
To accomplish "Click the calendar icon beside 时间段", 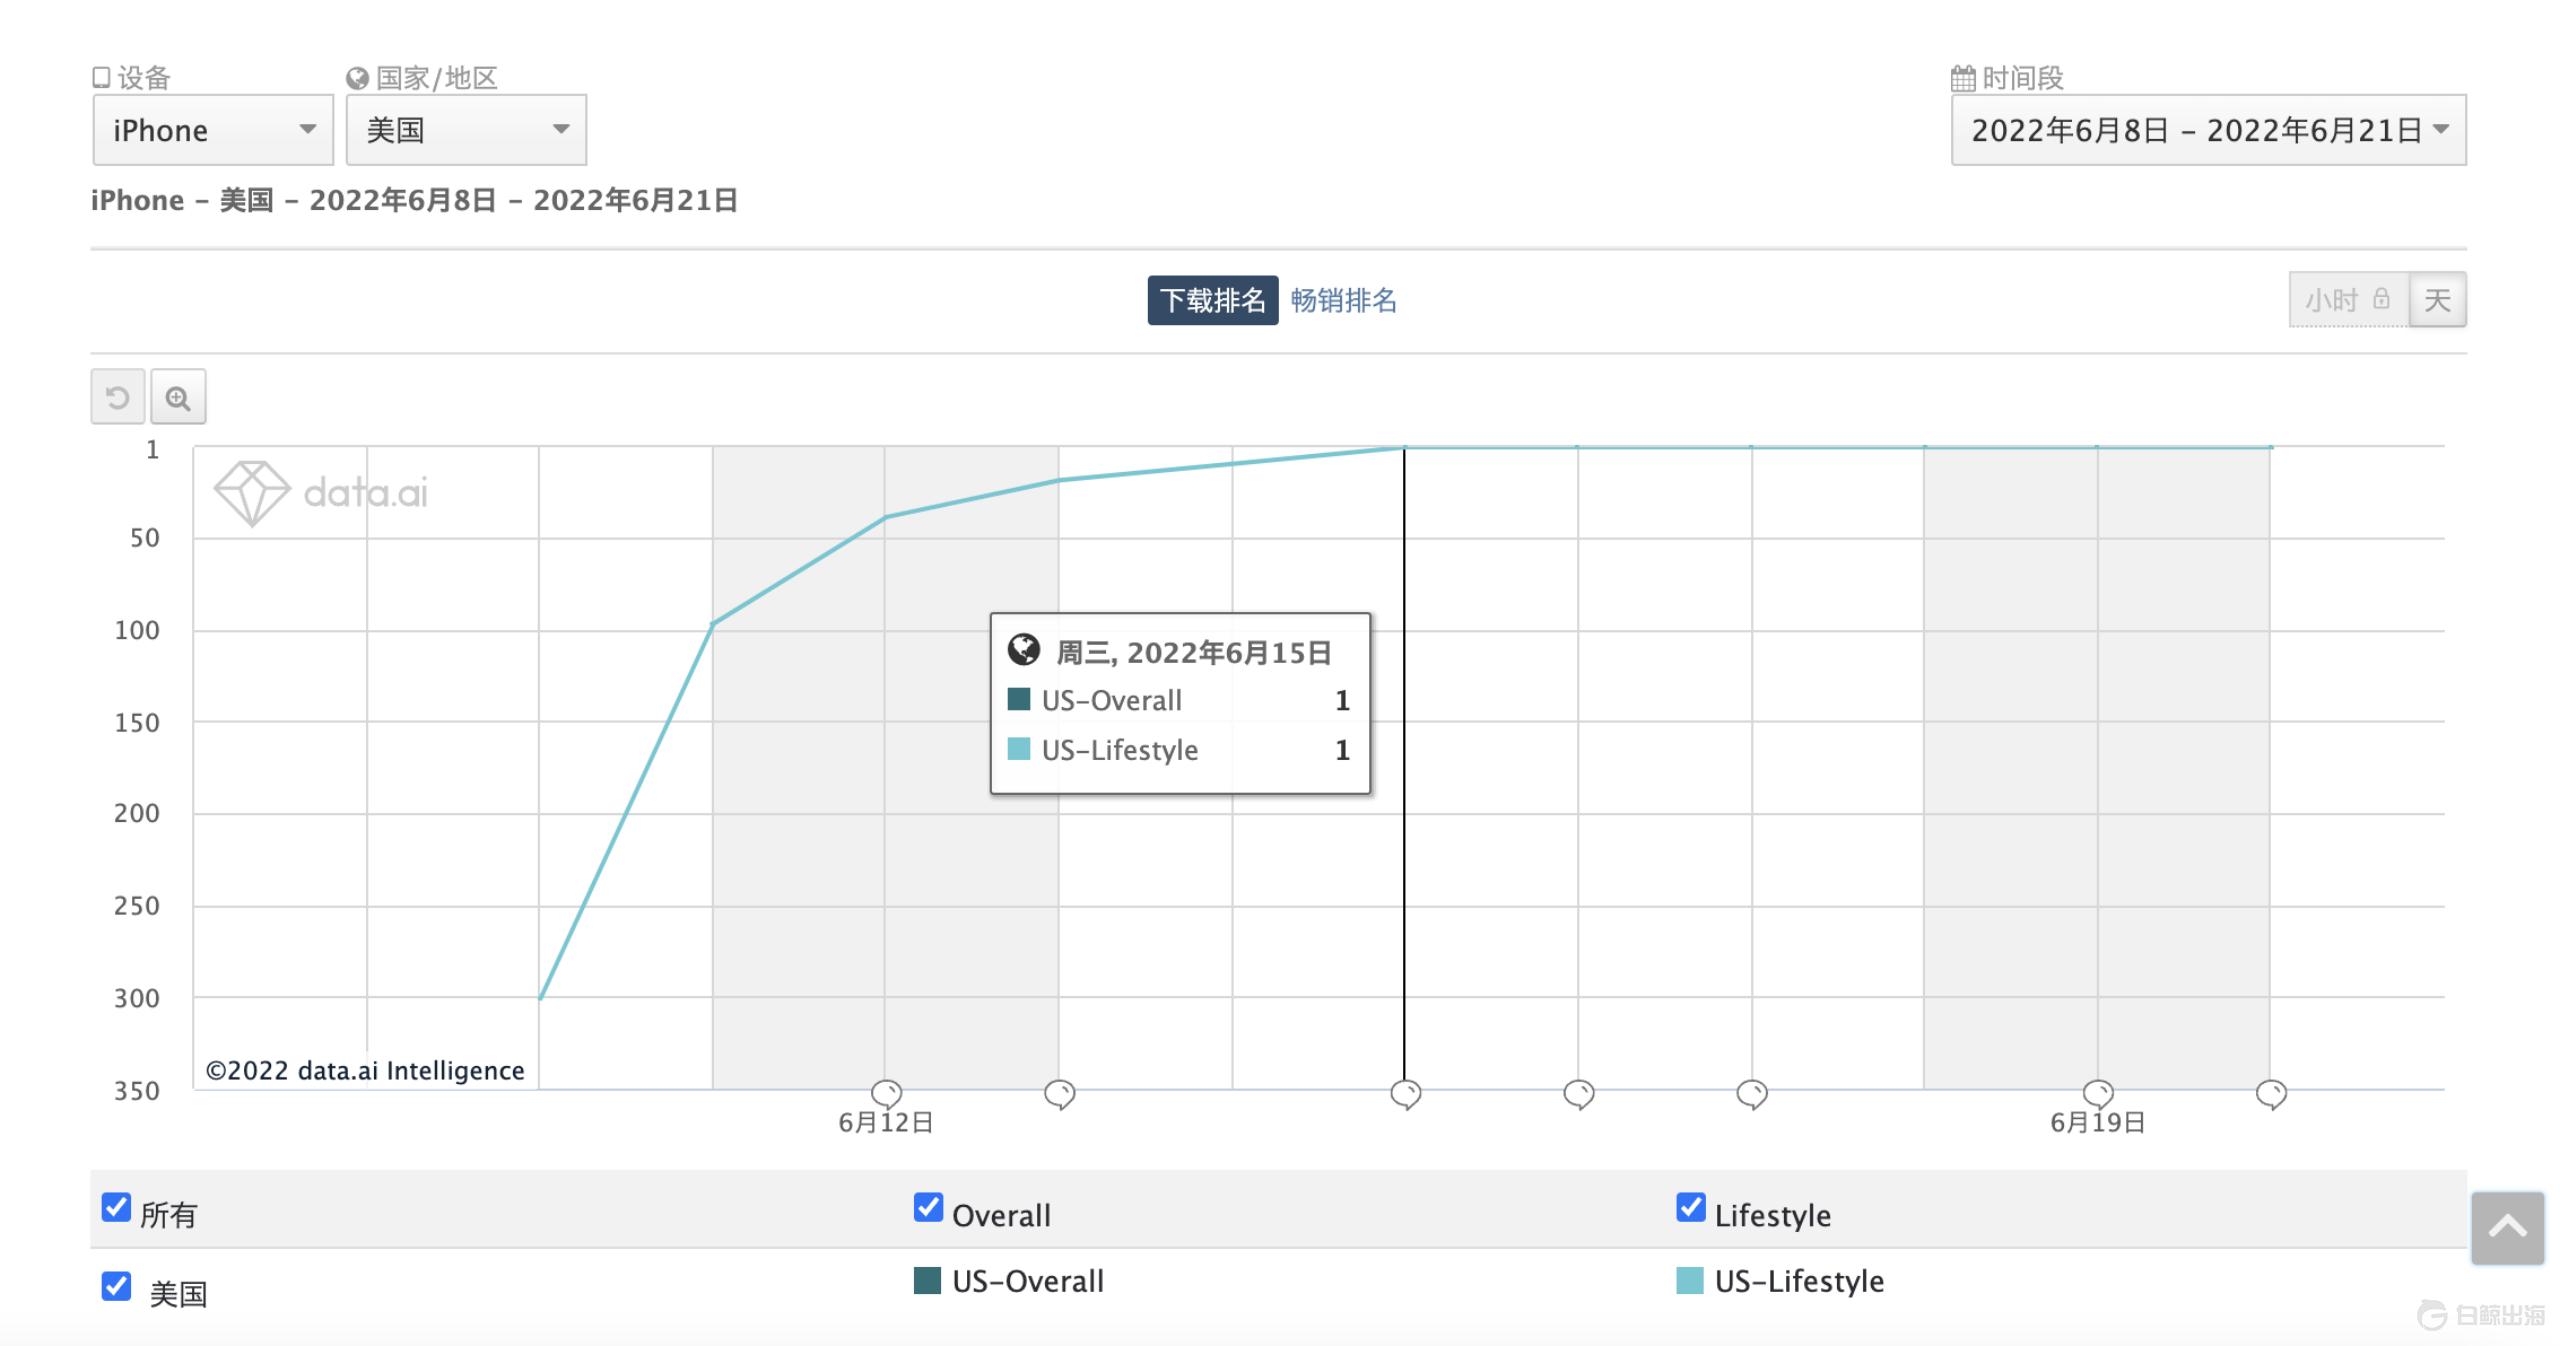I will tap(1963, 78).
